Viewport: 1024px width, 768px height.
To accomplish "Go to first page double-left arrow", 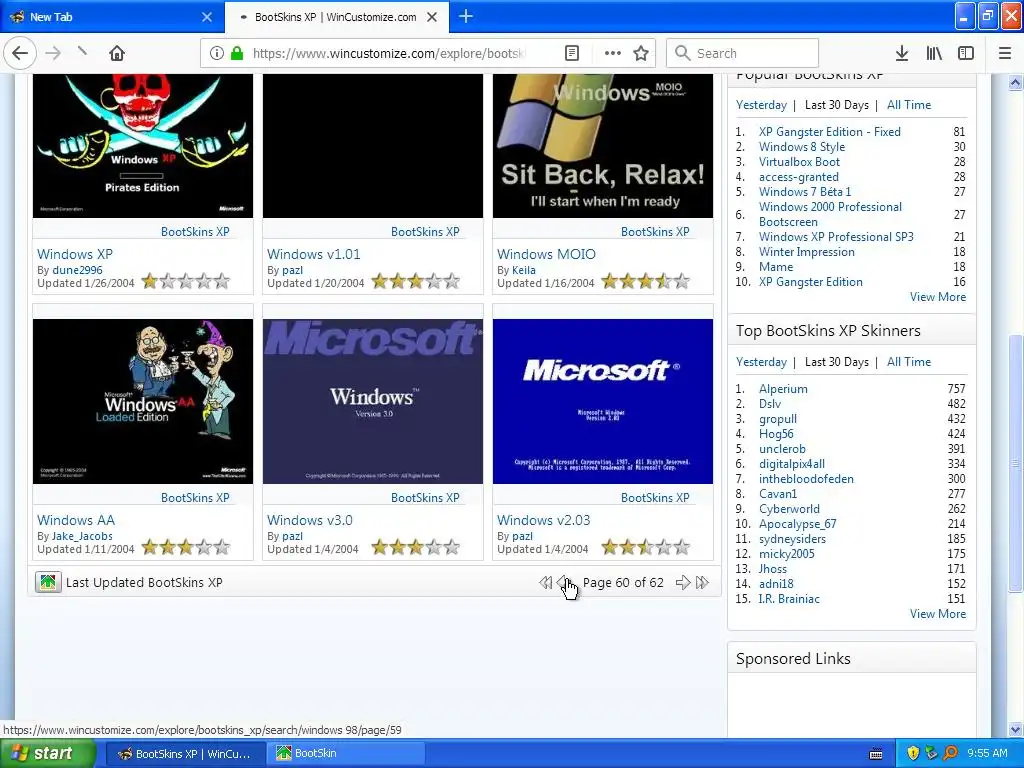I will pos(545,583).
